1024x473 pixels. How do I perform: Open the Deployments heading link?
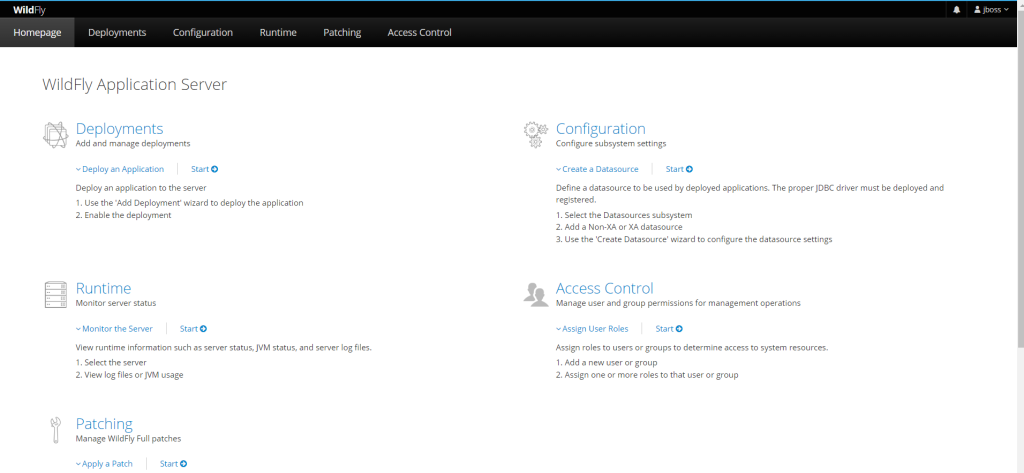coord(120,129)
